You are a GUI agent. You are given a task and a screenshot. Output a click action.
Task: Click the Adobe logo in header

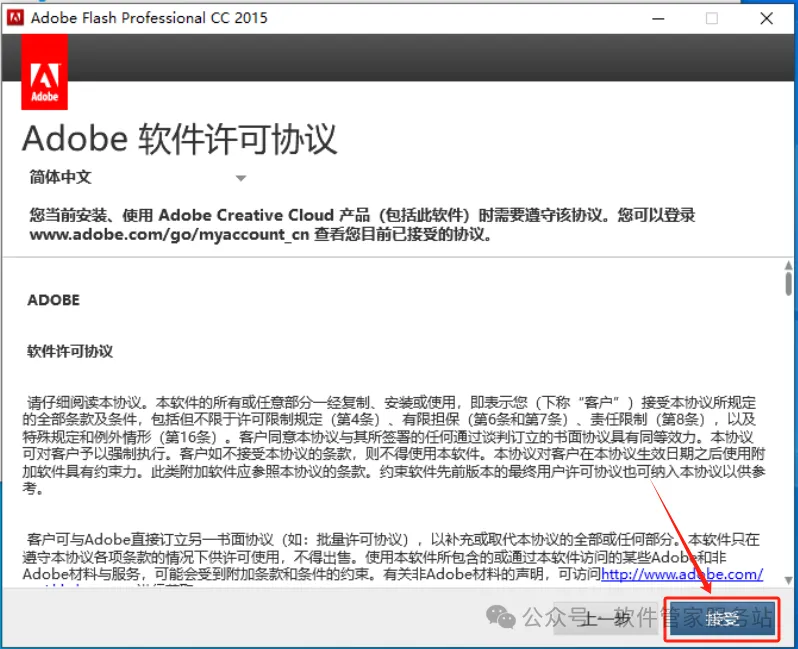[44, 72]
